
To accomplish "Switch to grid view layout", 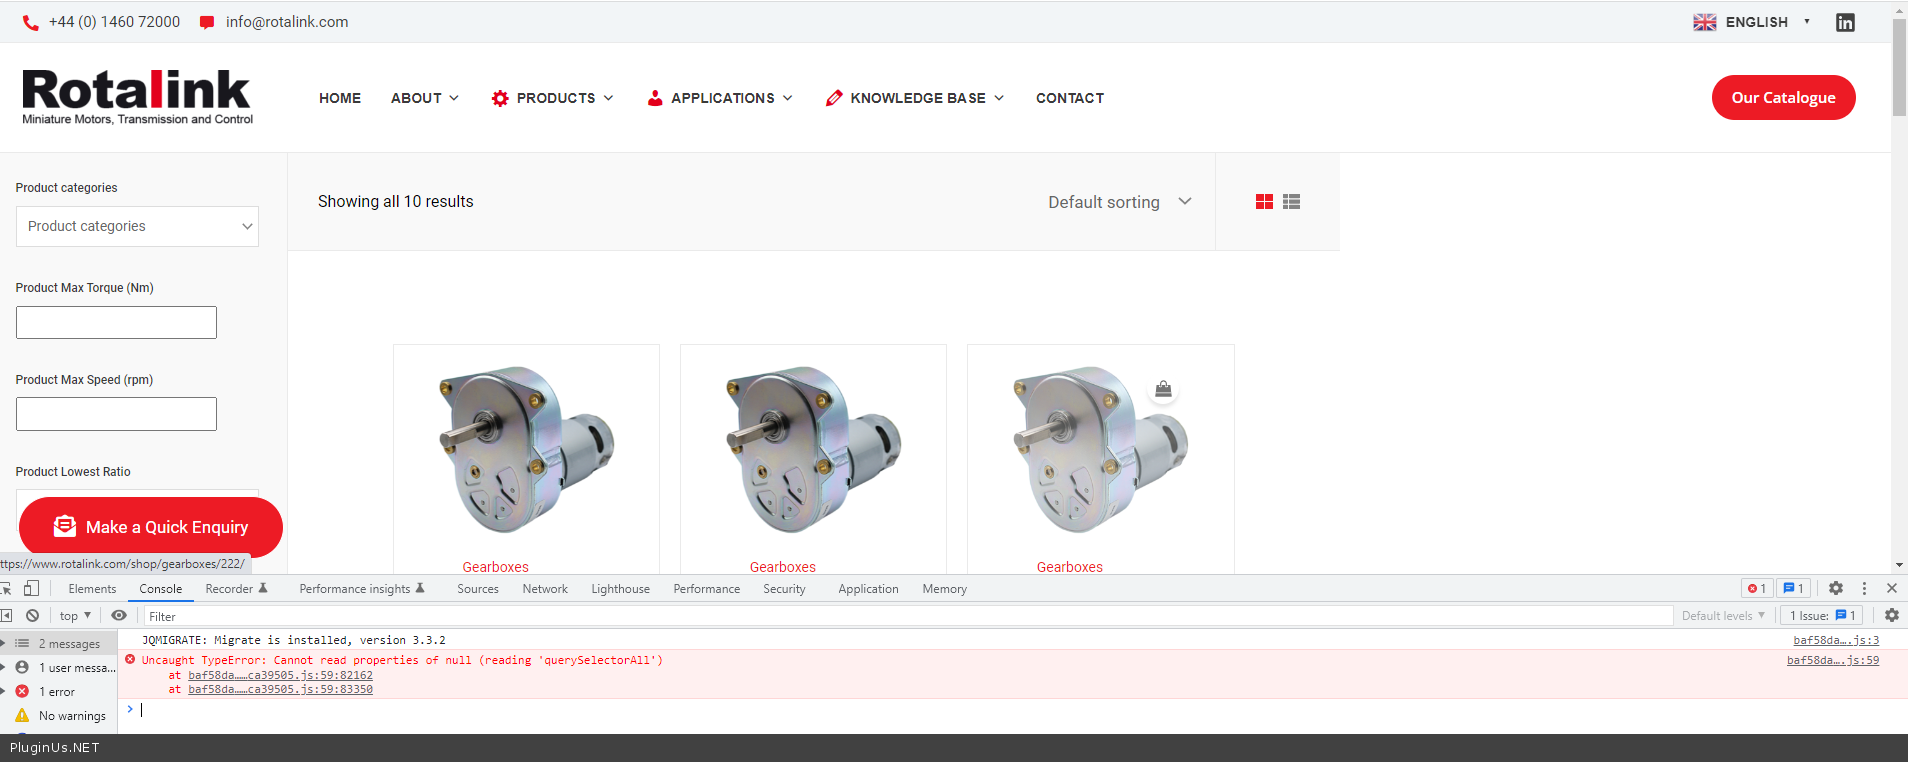I will pos(1264,202).
